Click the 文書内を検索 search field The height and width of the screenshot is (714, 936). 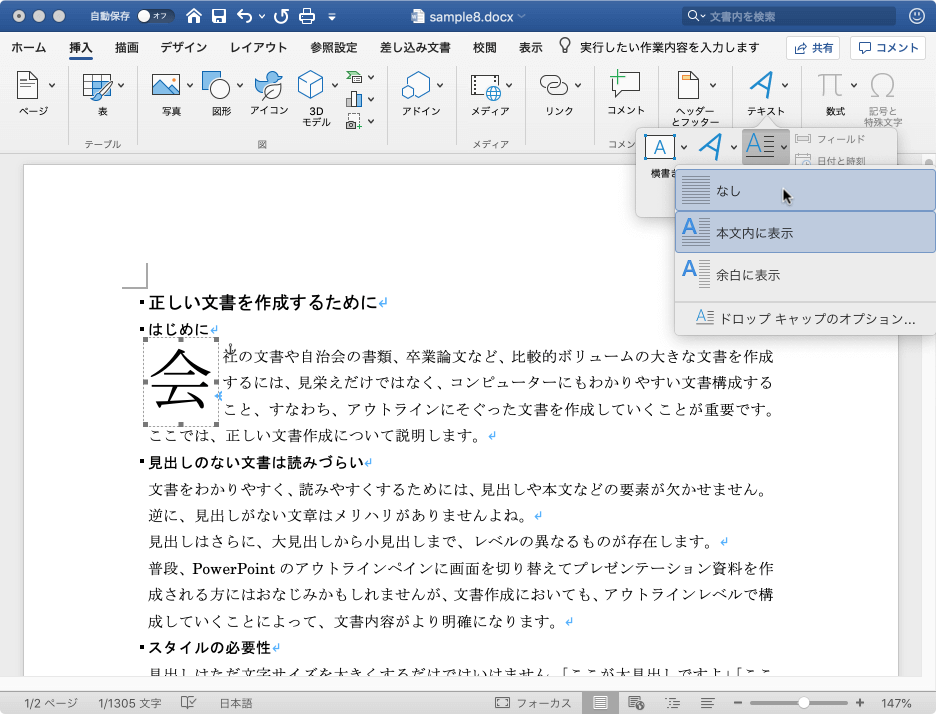tap(789, 16)
